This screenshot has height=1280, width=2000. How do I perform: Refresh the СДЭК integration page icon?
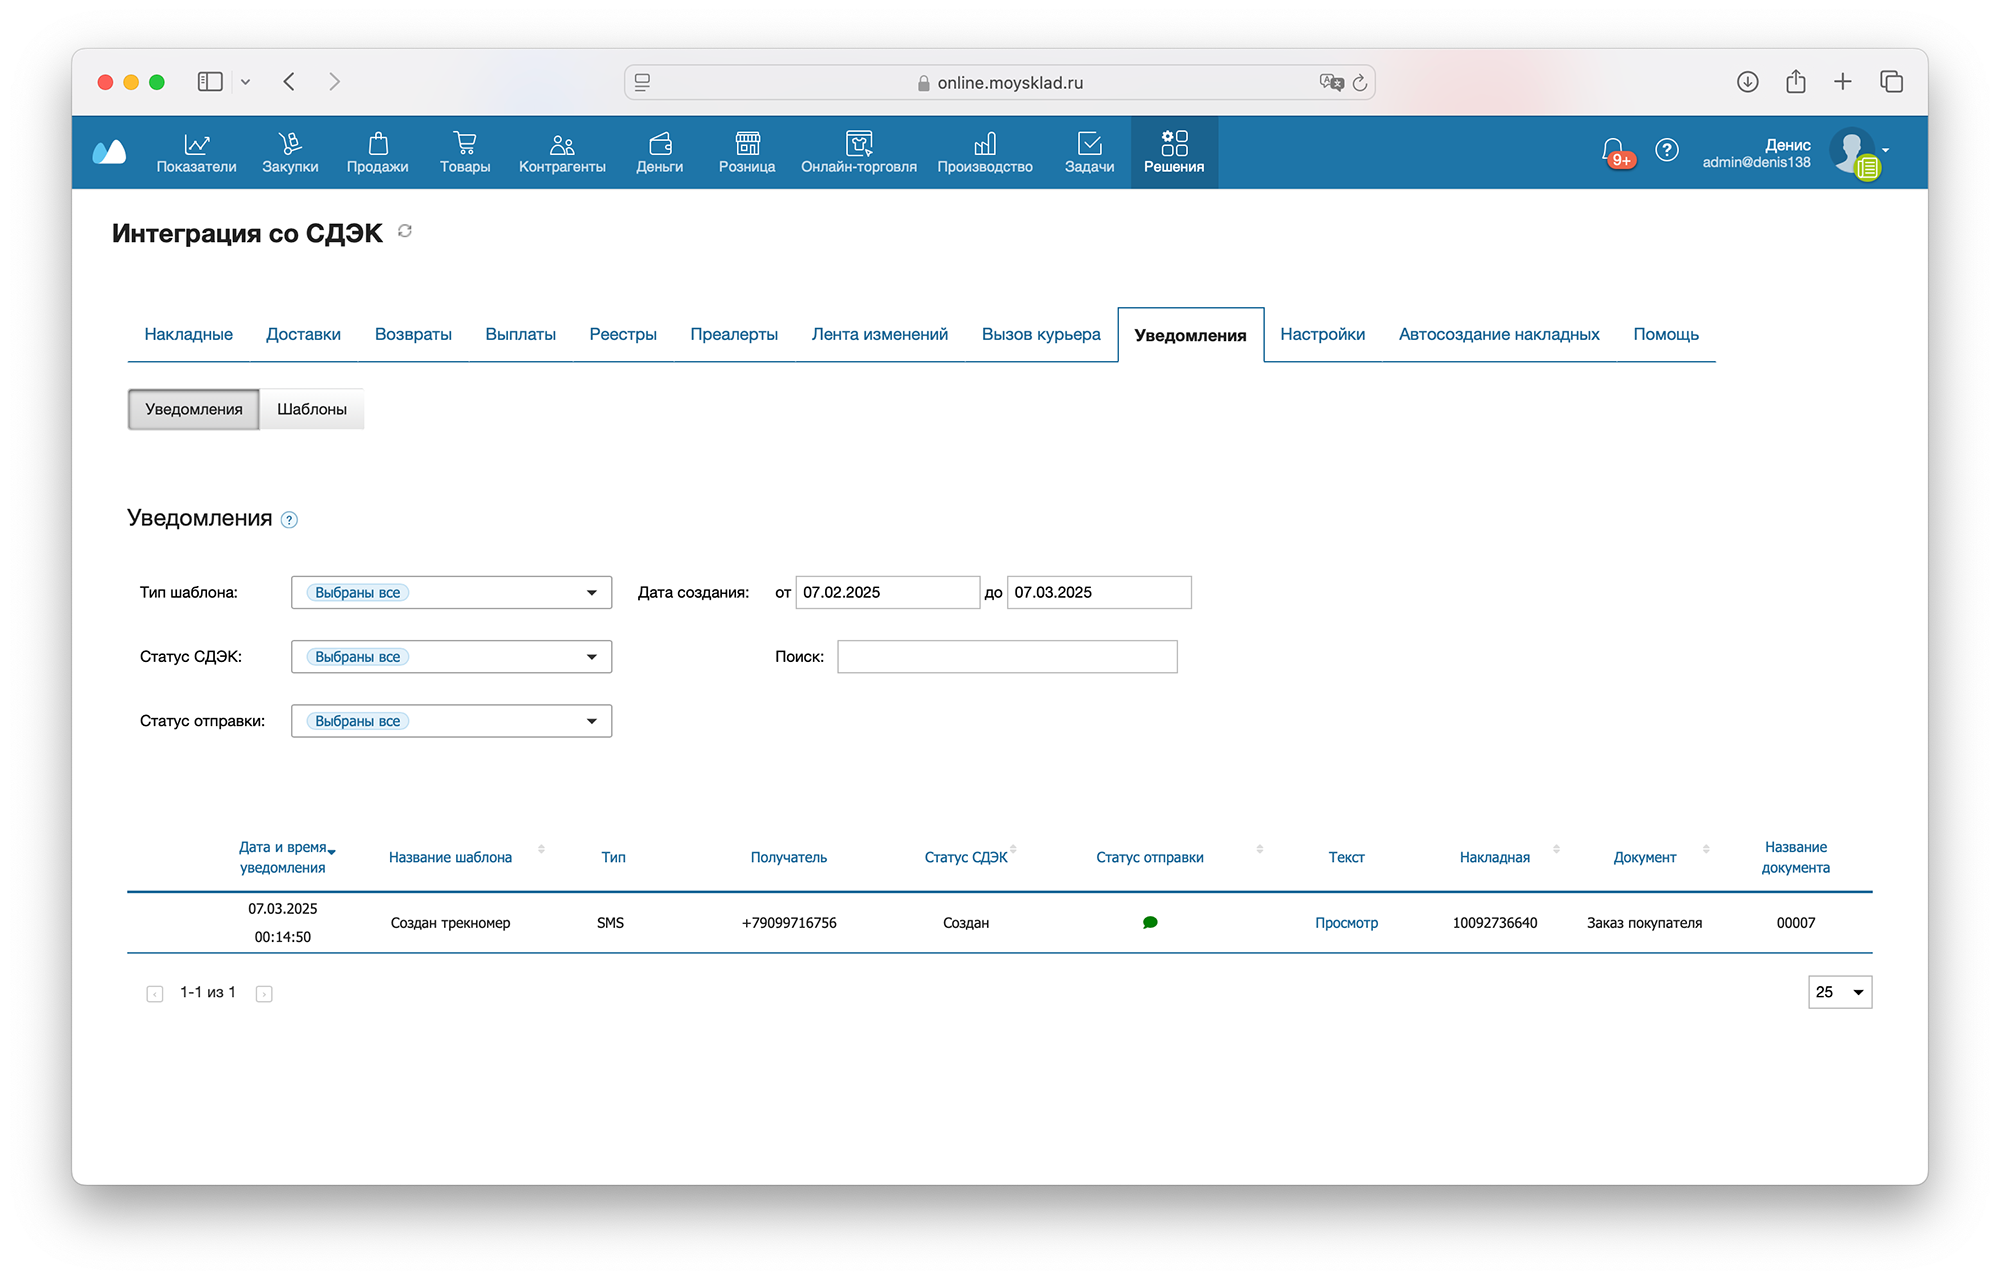(405, 231)
